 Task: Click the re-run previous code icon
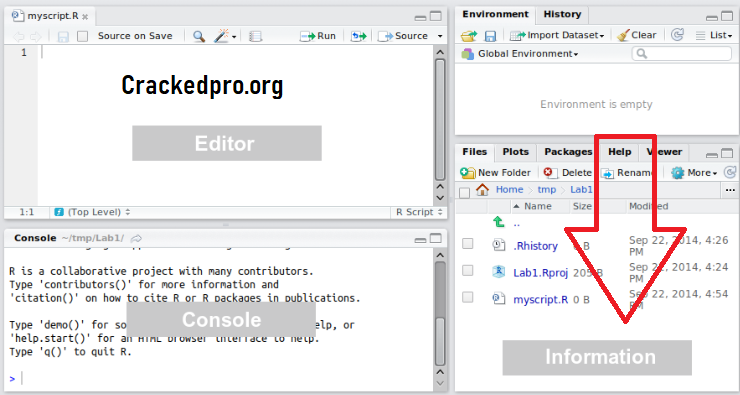359,36
